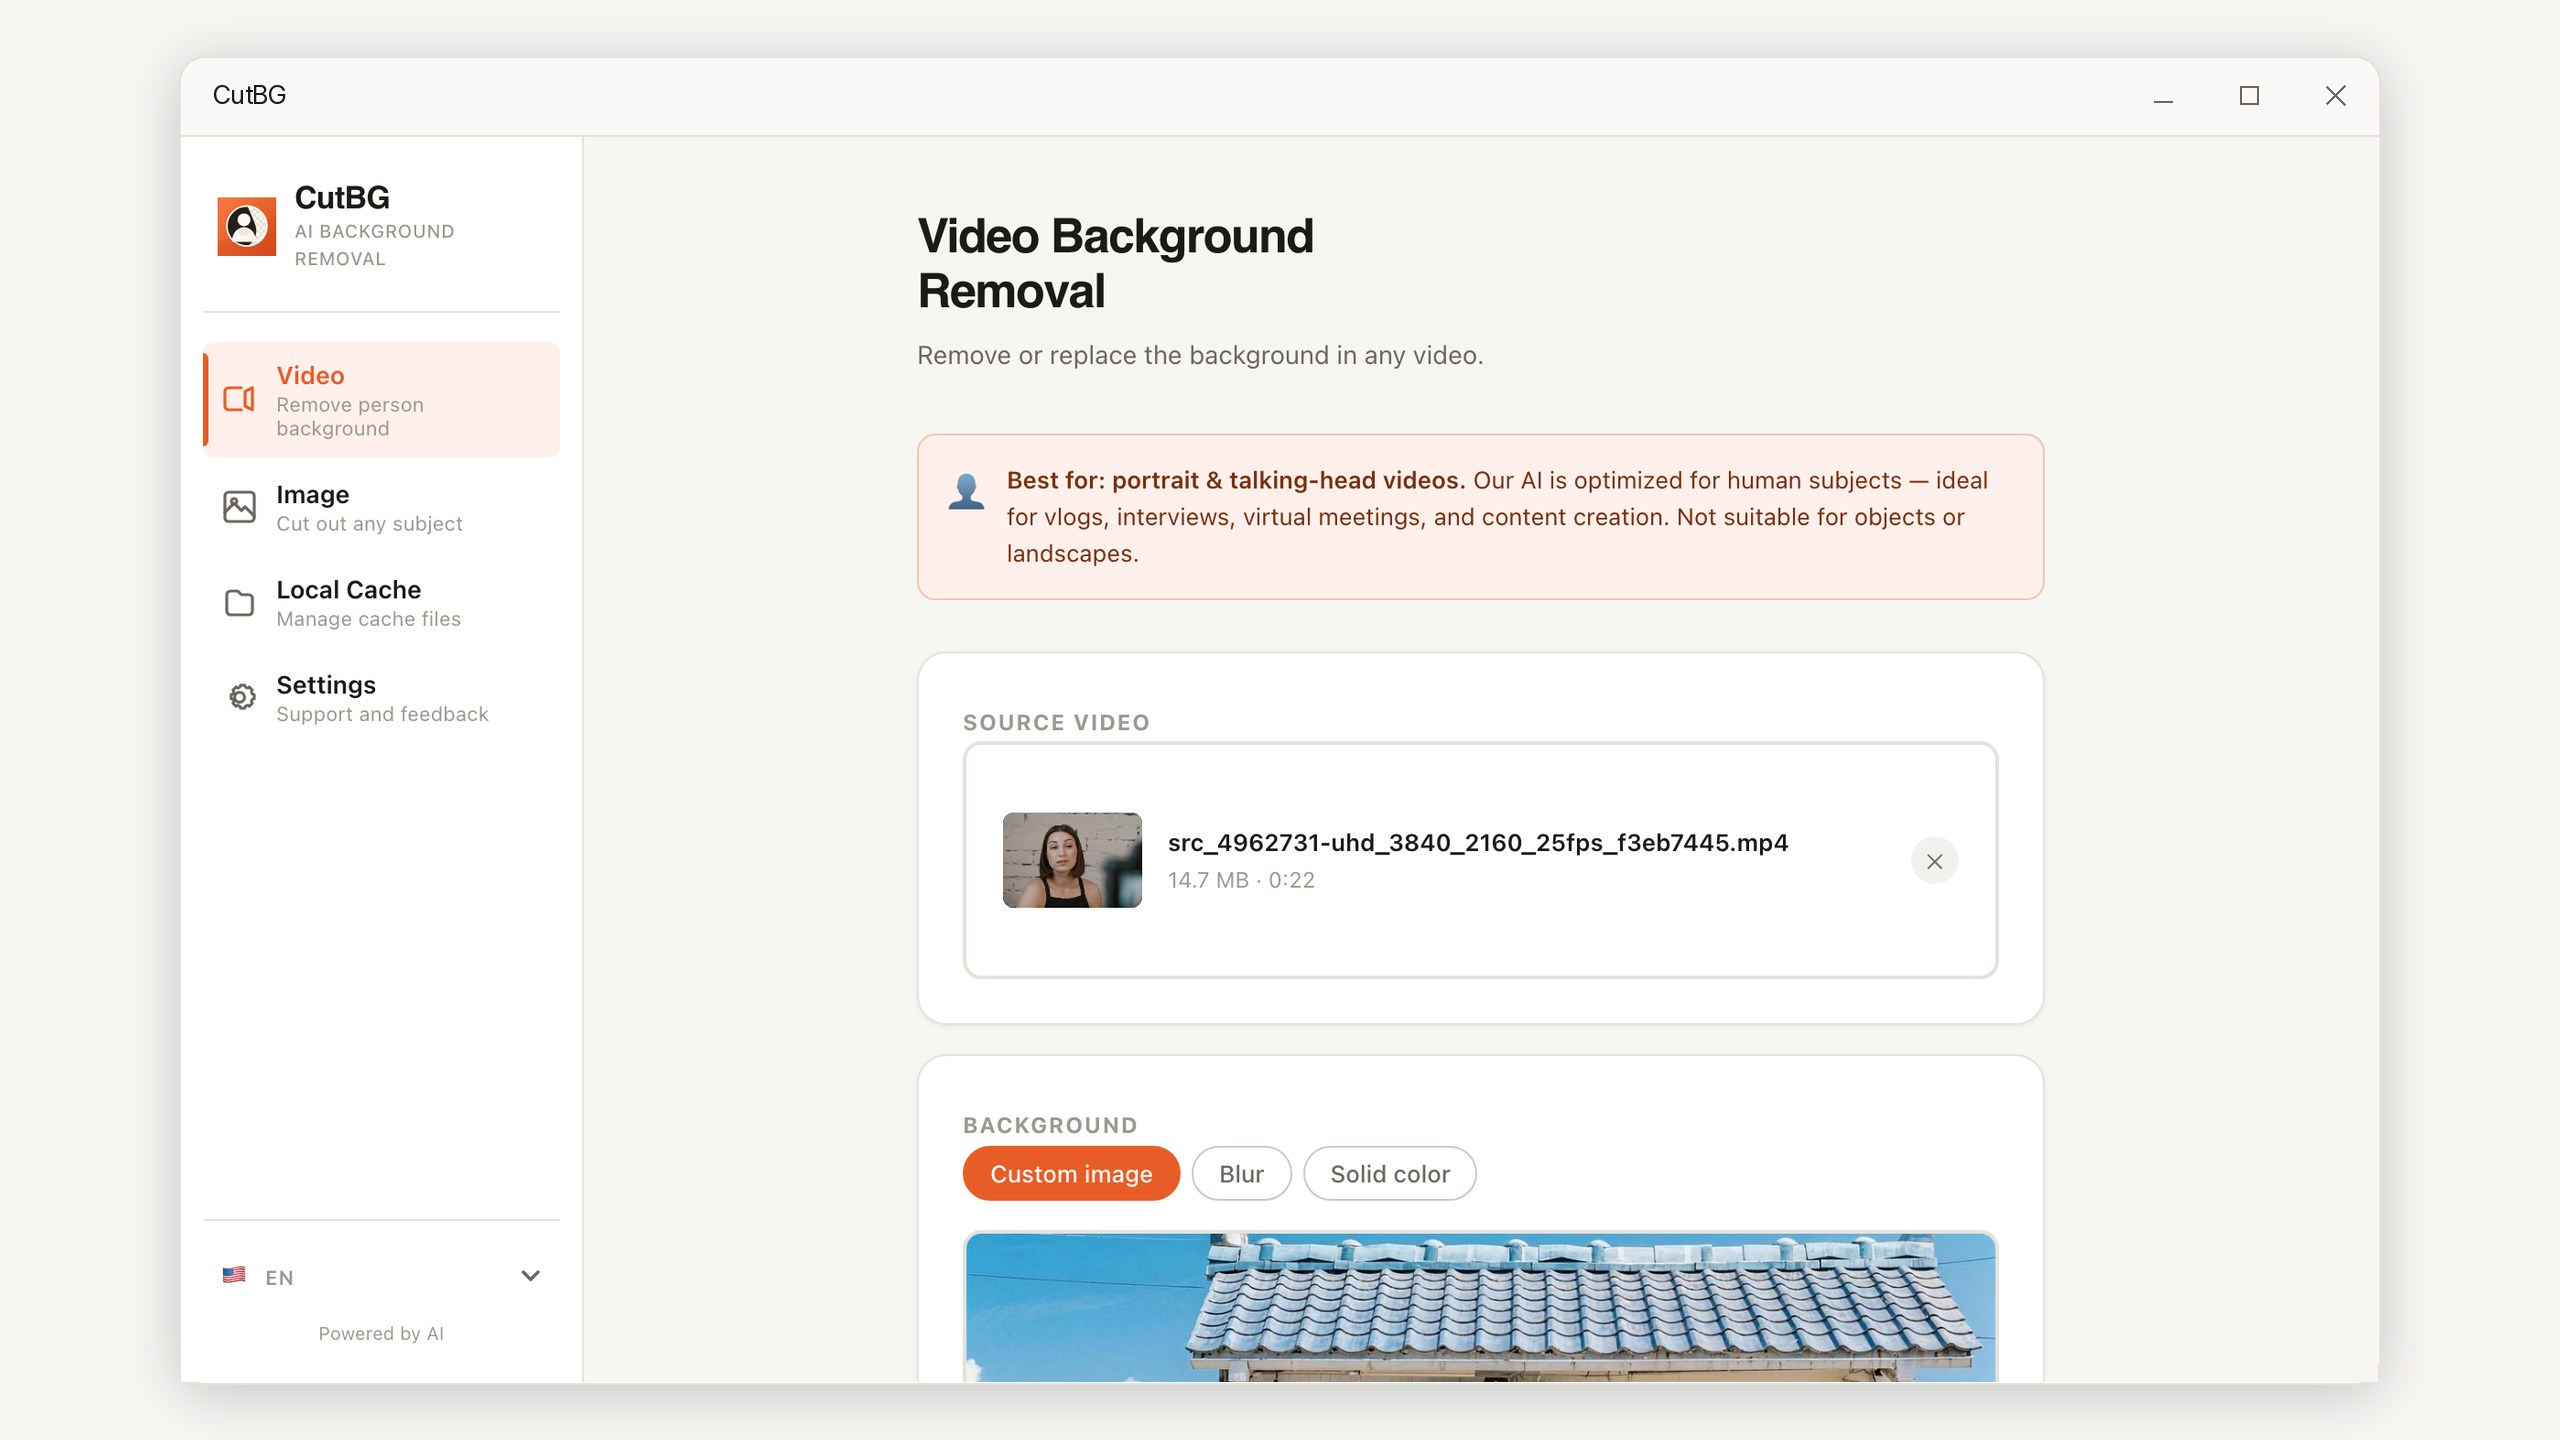The height and width of the screenshot is (1440, 2560).
Task: Open the EN language selector
Action: click(381, 1276)
